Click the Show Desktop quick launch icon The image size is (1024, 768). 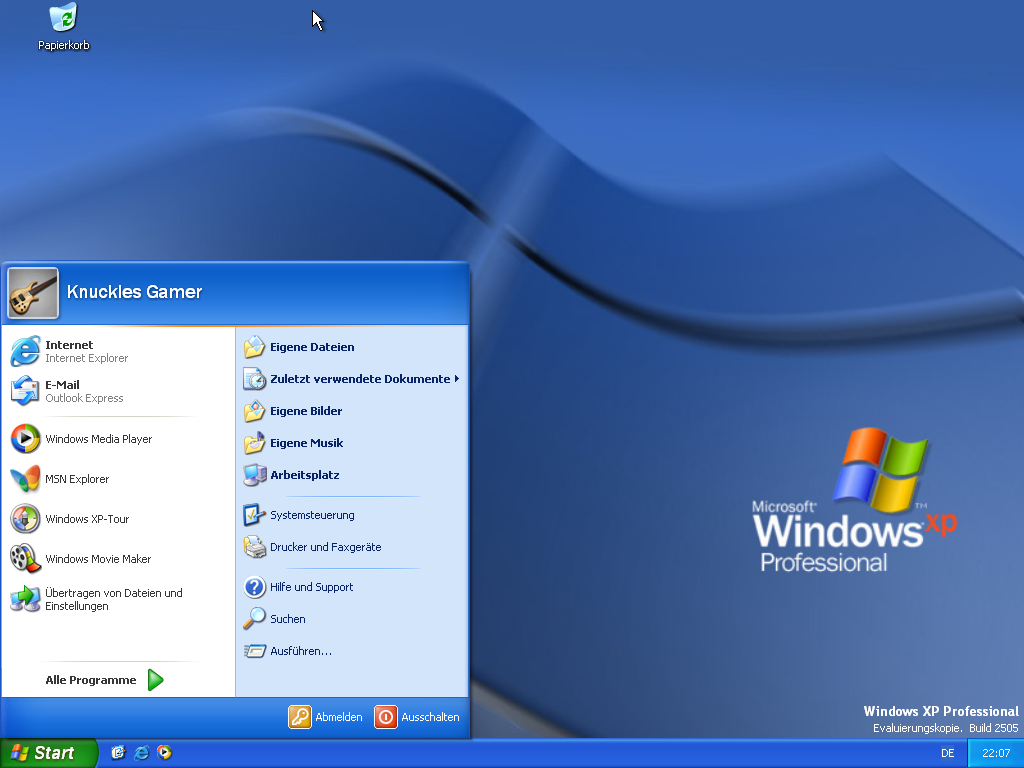[x=118, y=753]
